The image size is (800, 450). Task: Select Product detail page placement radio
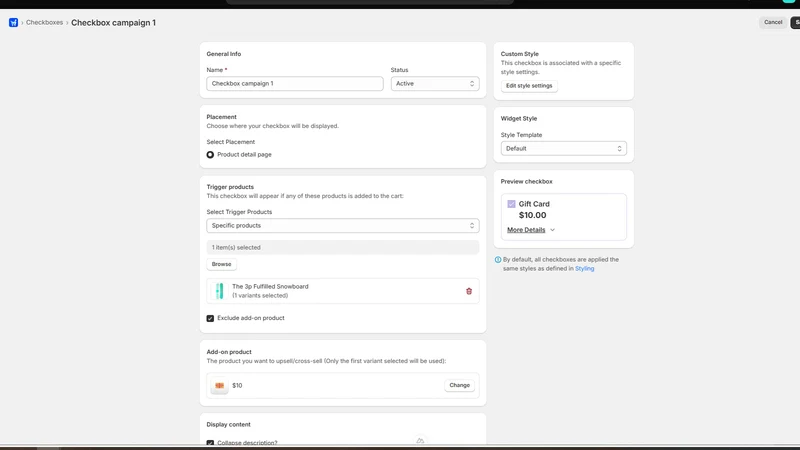(x=210, y=155)
